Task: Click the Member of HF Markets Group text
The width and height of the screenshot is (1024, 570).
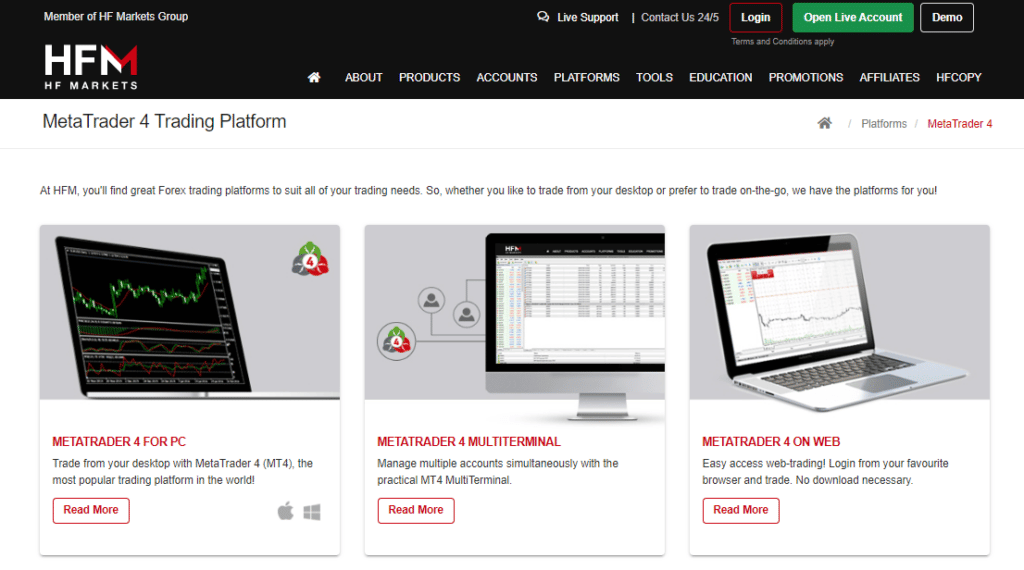Action: click(116, 16)
